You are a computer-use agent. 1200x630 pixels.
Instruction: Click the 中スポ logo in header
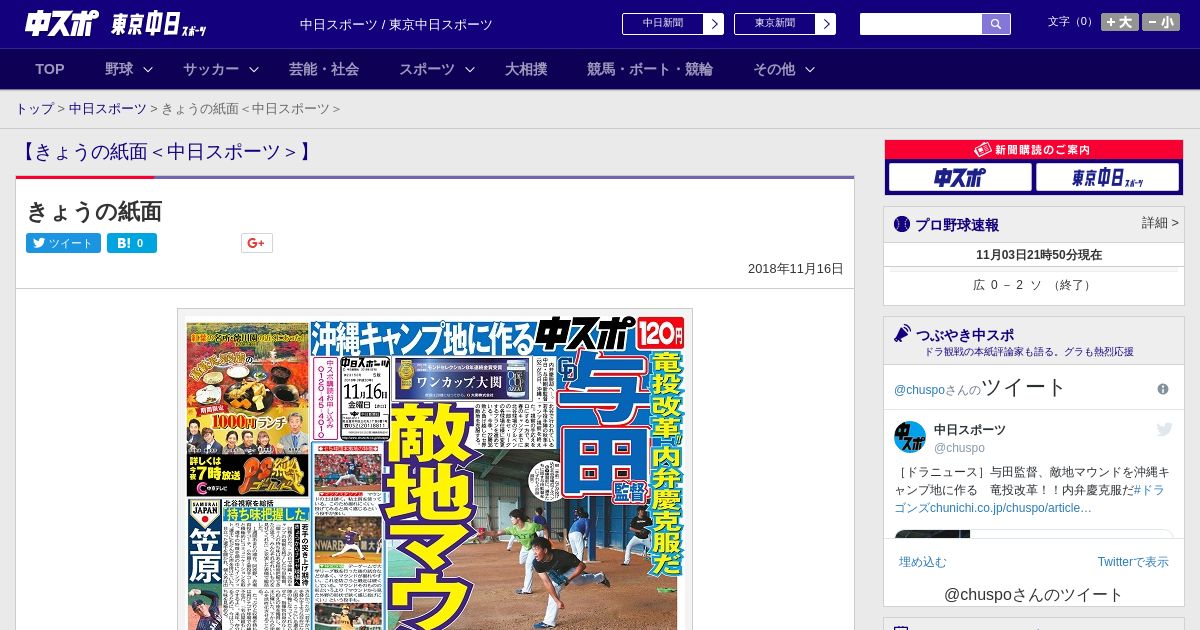tap(62, 23)
